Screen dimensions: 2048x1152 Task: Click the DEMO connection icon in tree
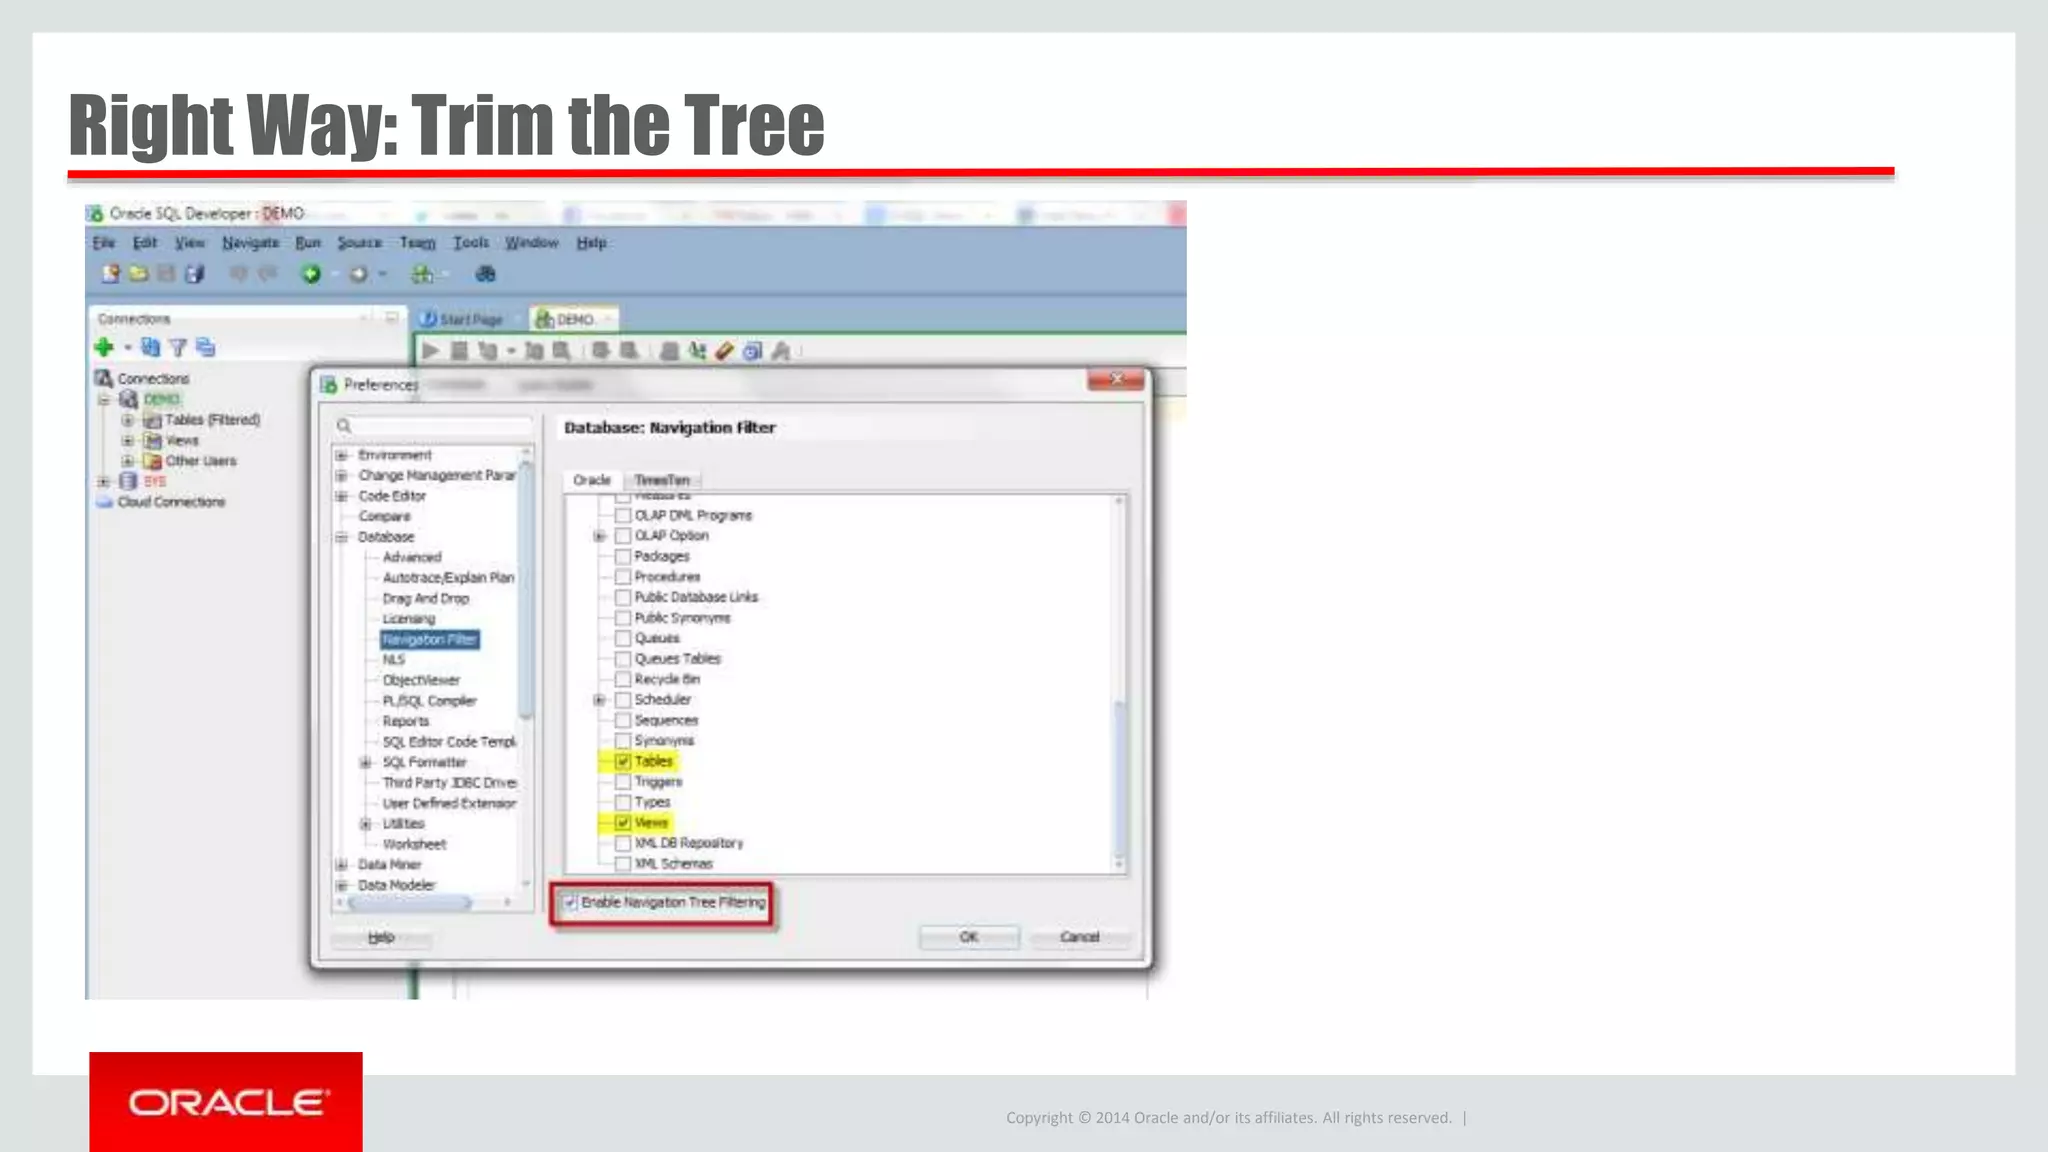click(x=128, y=399)
